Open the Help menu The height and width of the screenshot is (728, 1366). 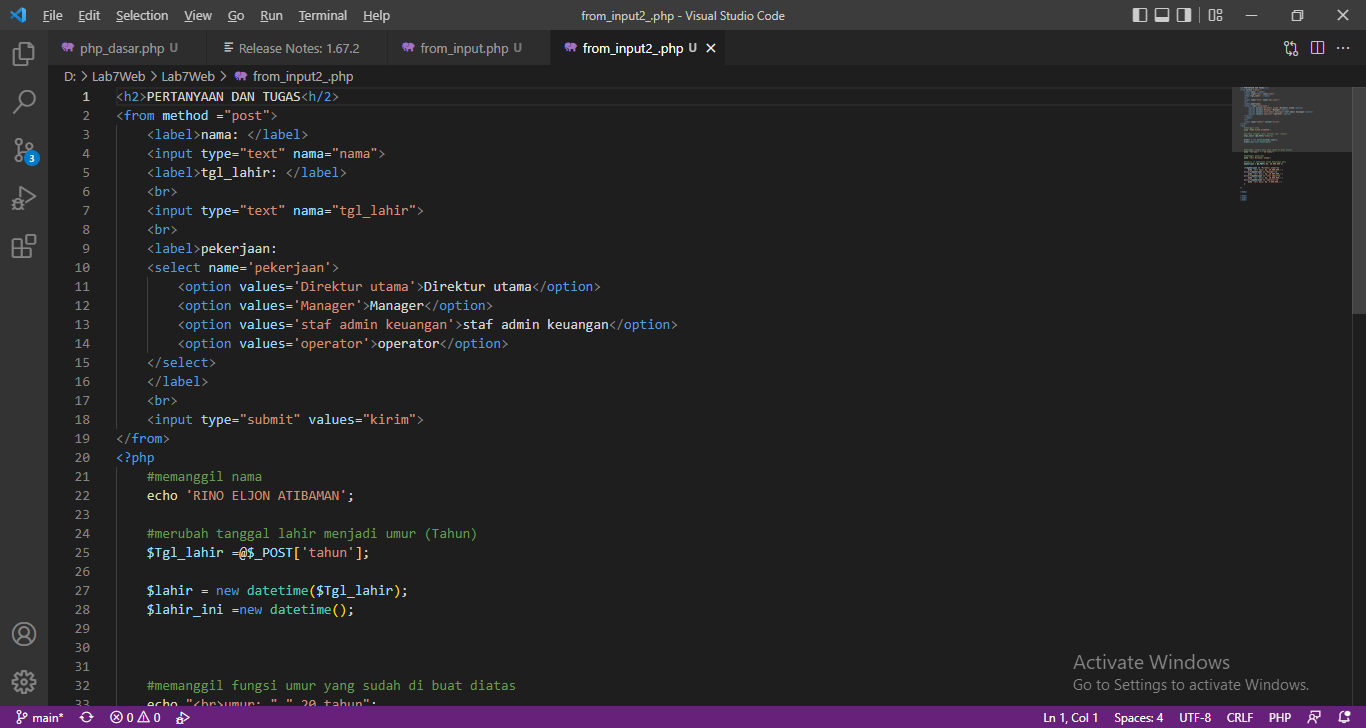point(377,15)
